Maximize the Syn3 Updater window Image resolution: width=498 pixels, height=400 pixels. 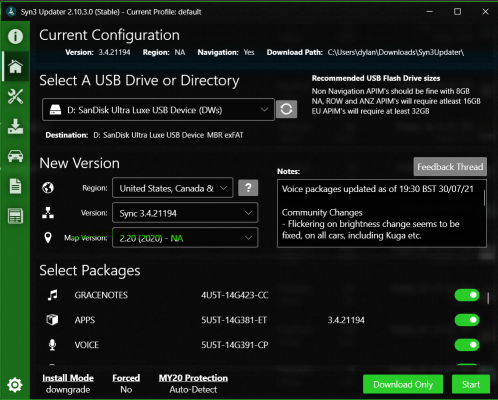point(458,12)
